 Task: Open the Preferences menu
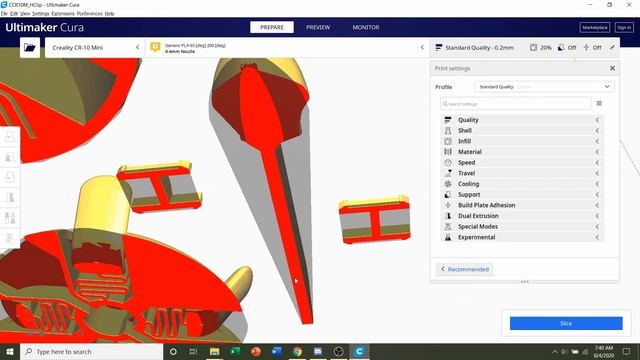89,13
